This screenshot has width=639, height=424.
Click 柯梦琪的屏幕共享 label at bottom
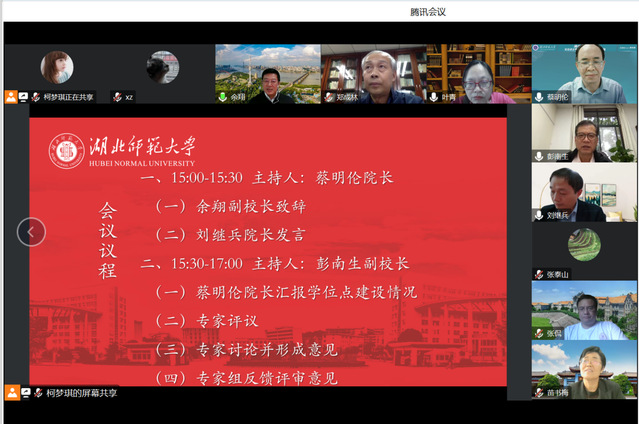click(80, 393)
